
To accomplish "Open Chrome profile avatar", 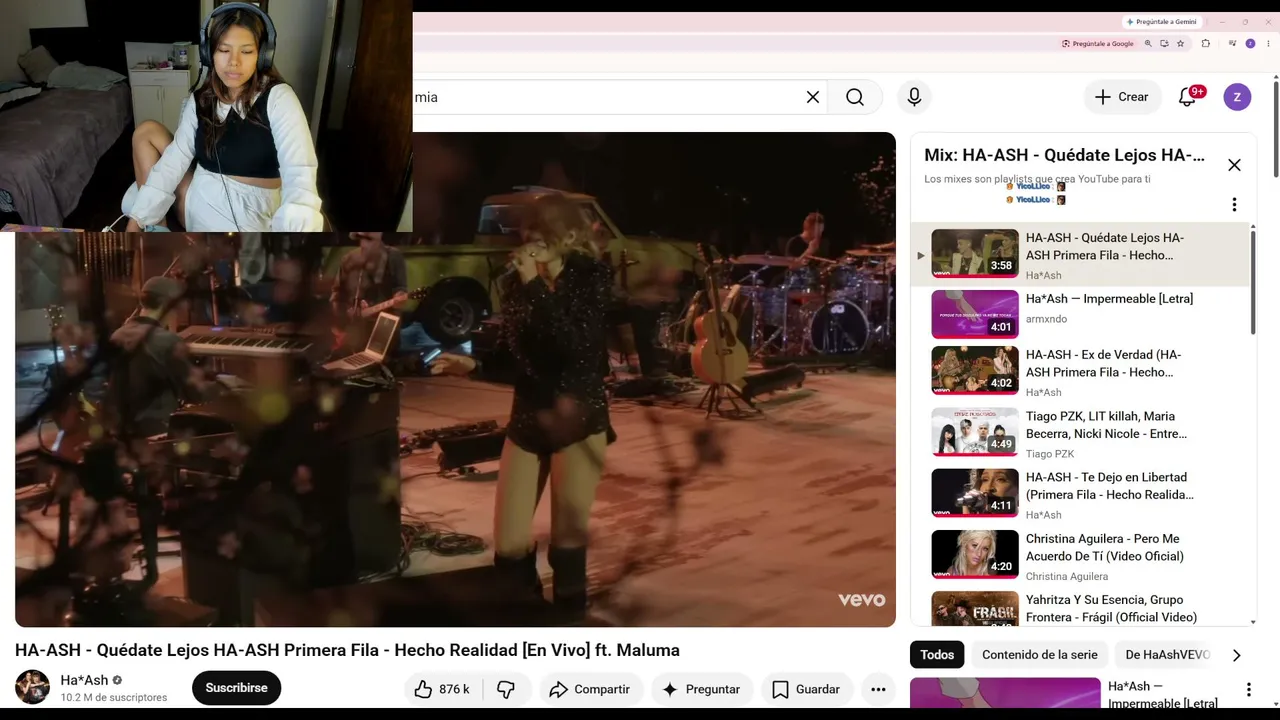I will pyautogui.click(x=1250, y=44).
